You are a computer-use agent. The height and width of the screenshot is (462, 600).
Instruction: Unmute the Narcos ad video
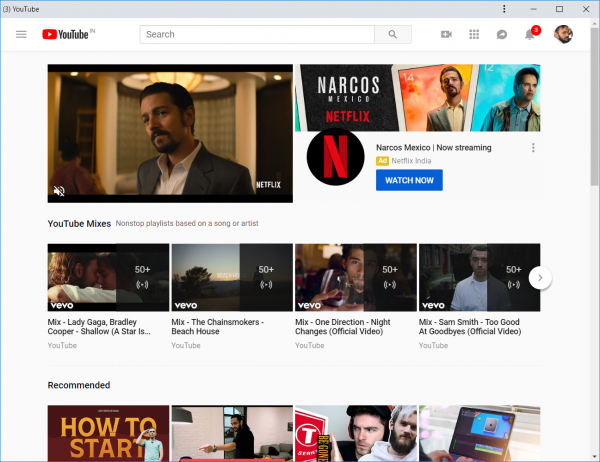pyautogui.click(x=59, y=191)
